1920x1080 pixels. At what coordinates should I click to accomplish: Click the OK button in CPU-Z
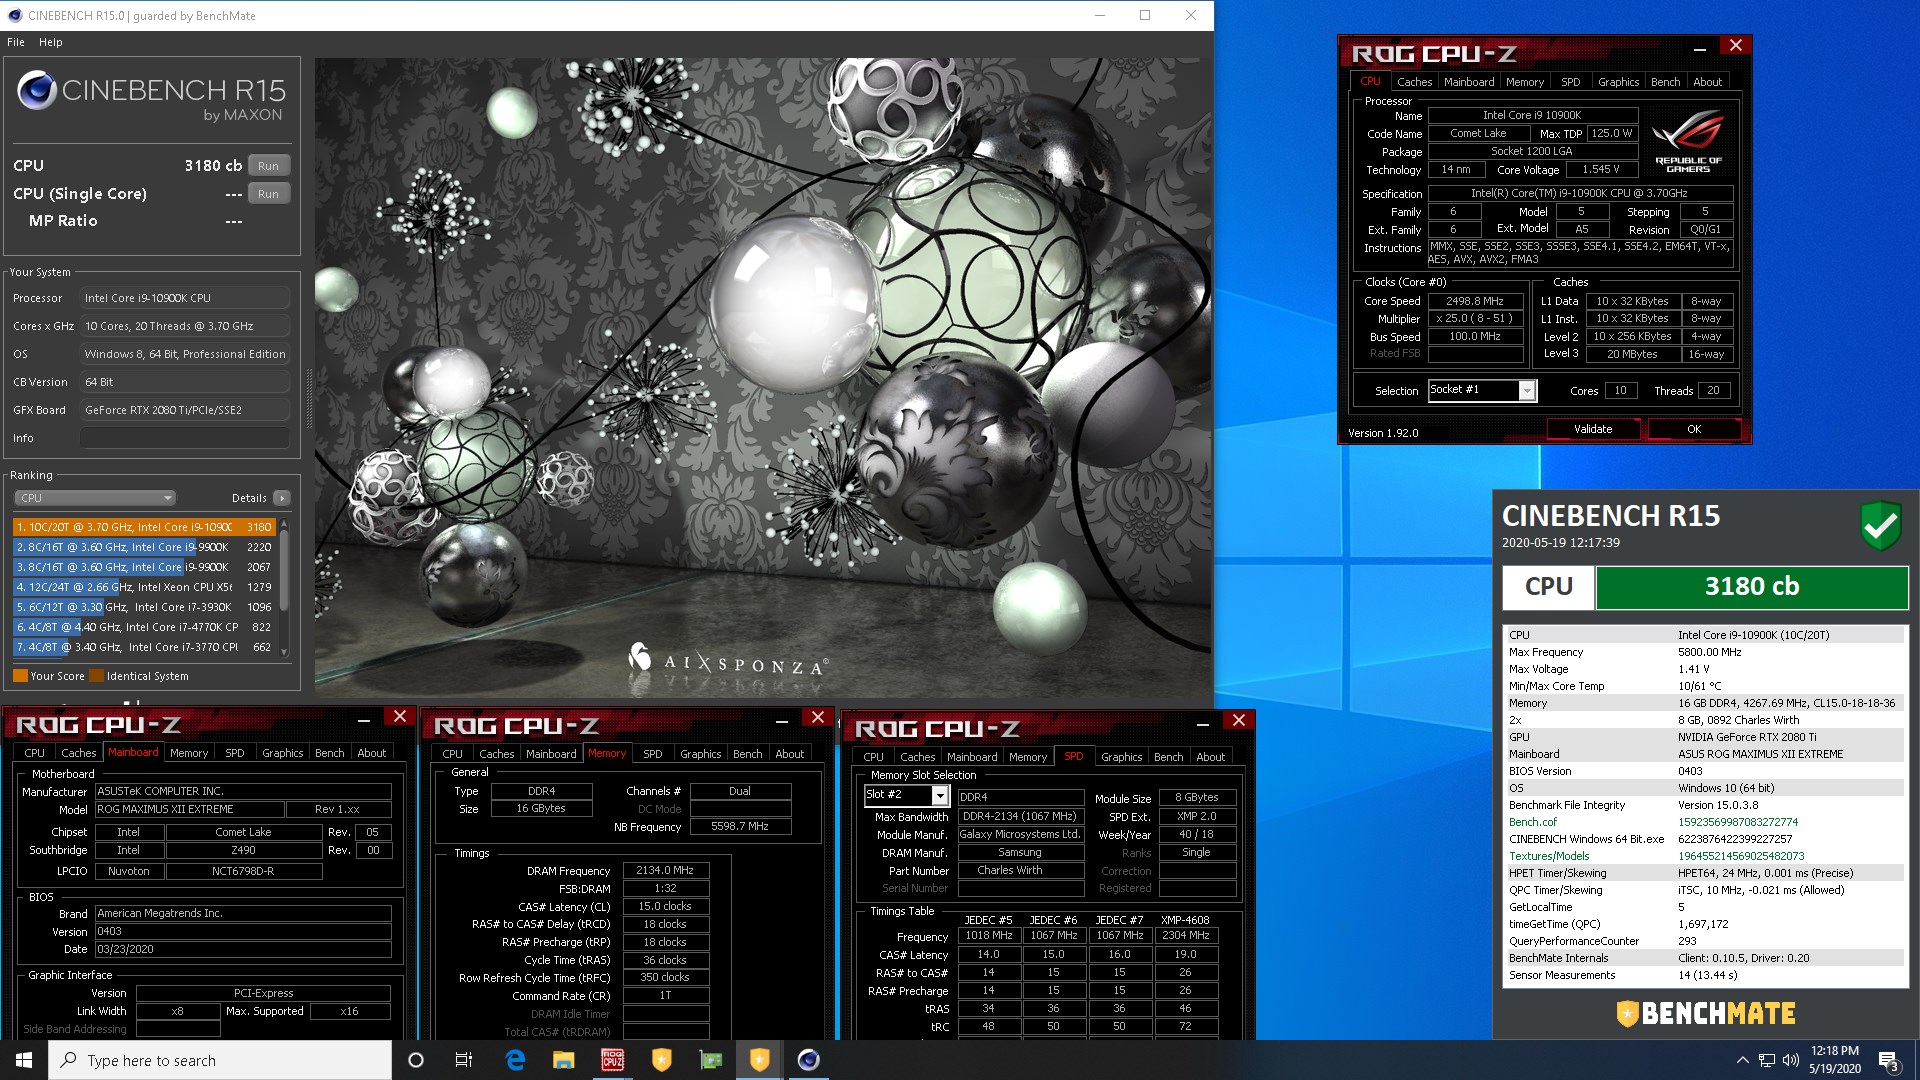[1694, 429]
